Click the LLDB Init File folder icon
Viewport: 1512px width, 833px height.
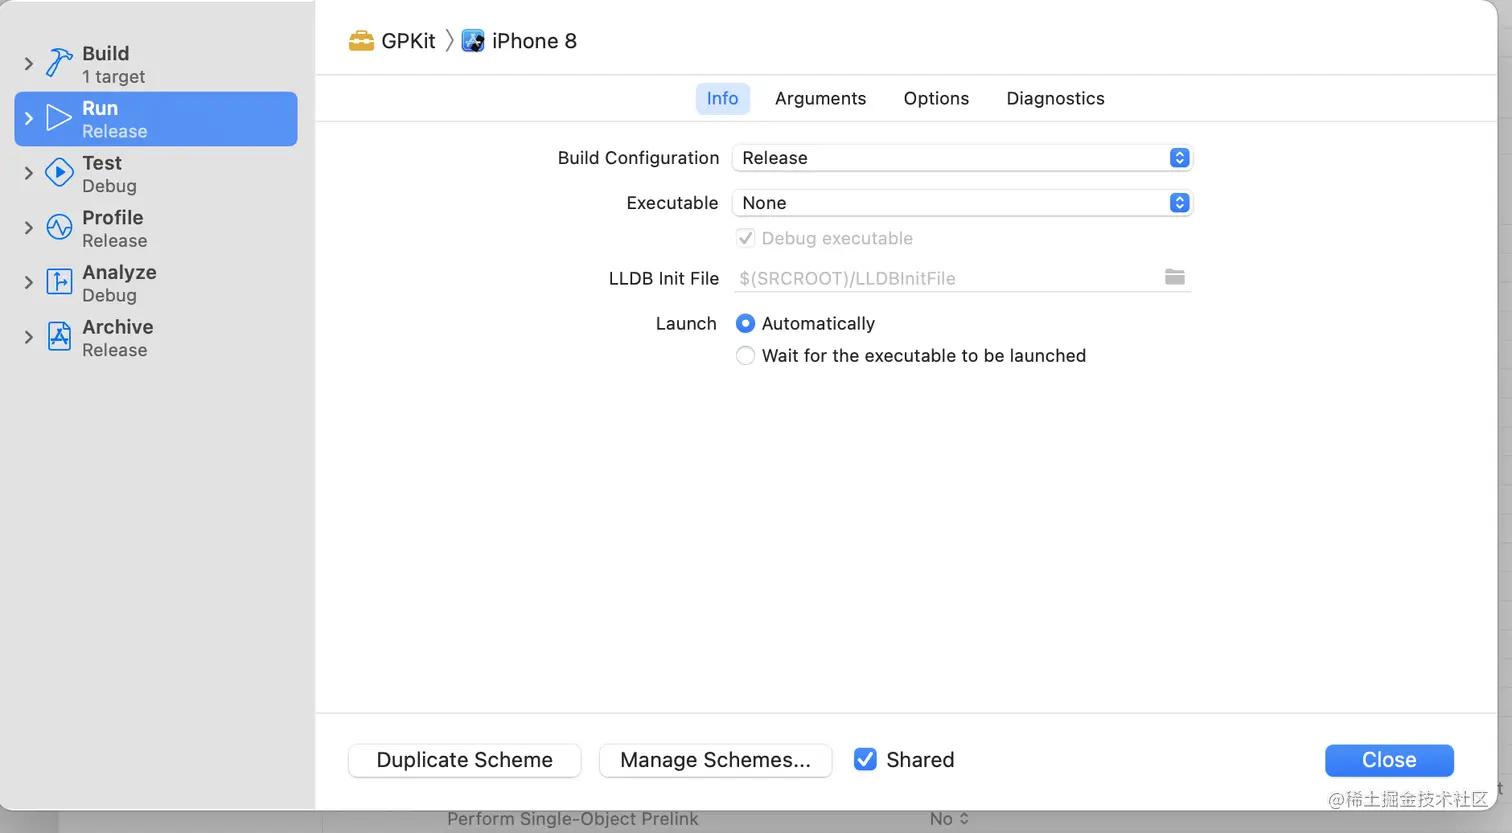tap(1175, 277)
